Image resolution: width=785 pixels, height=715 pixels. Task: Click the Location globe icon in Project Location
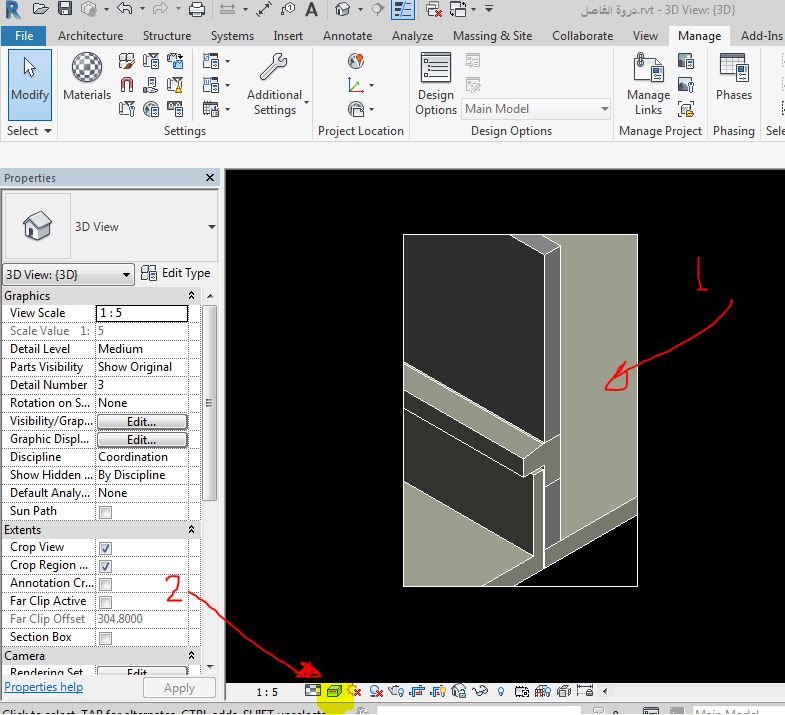tap(356, 61)
